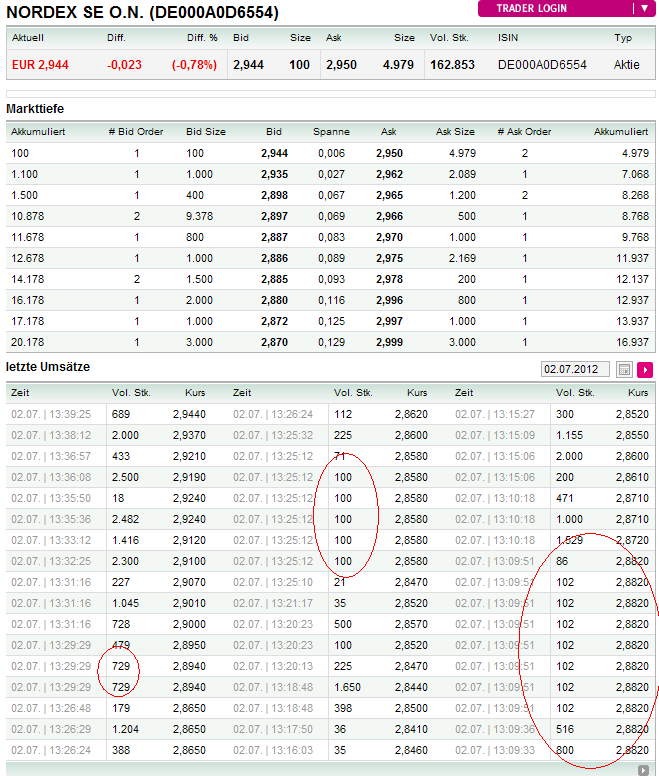Screen dimensions: 659x776
Task: Select trade time 13:21:17
Action: (292, 603)
